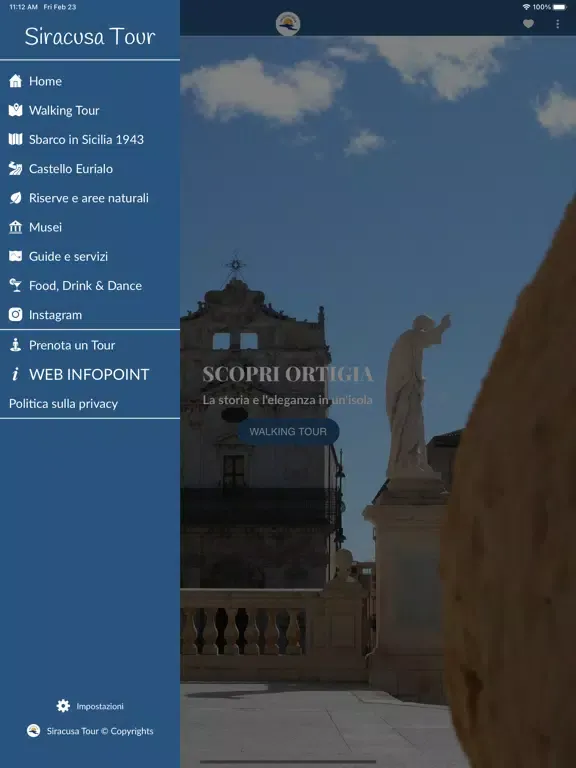Click the info 'i' icon
This screenshot has width=576, height=768.
(16, 374)
